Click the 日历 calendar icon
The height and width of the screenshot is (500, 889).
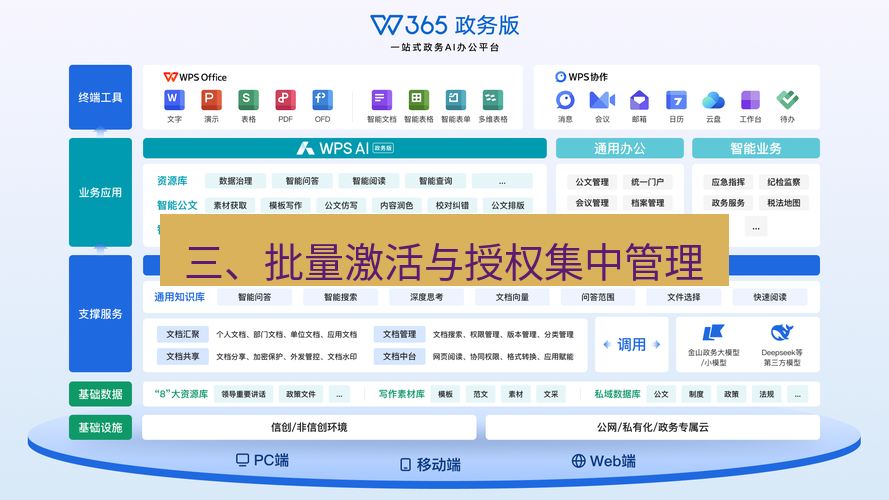(x=676, y=100)
